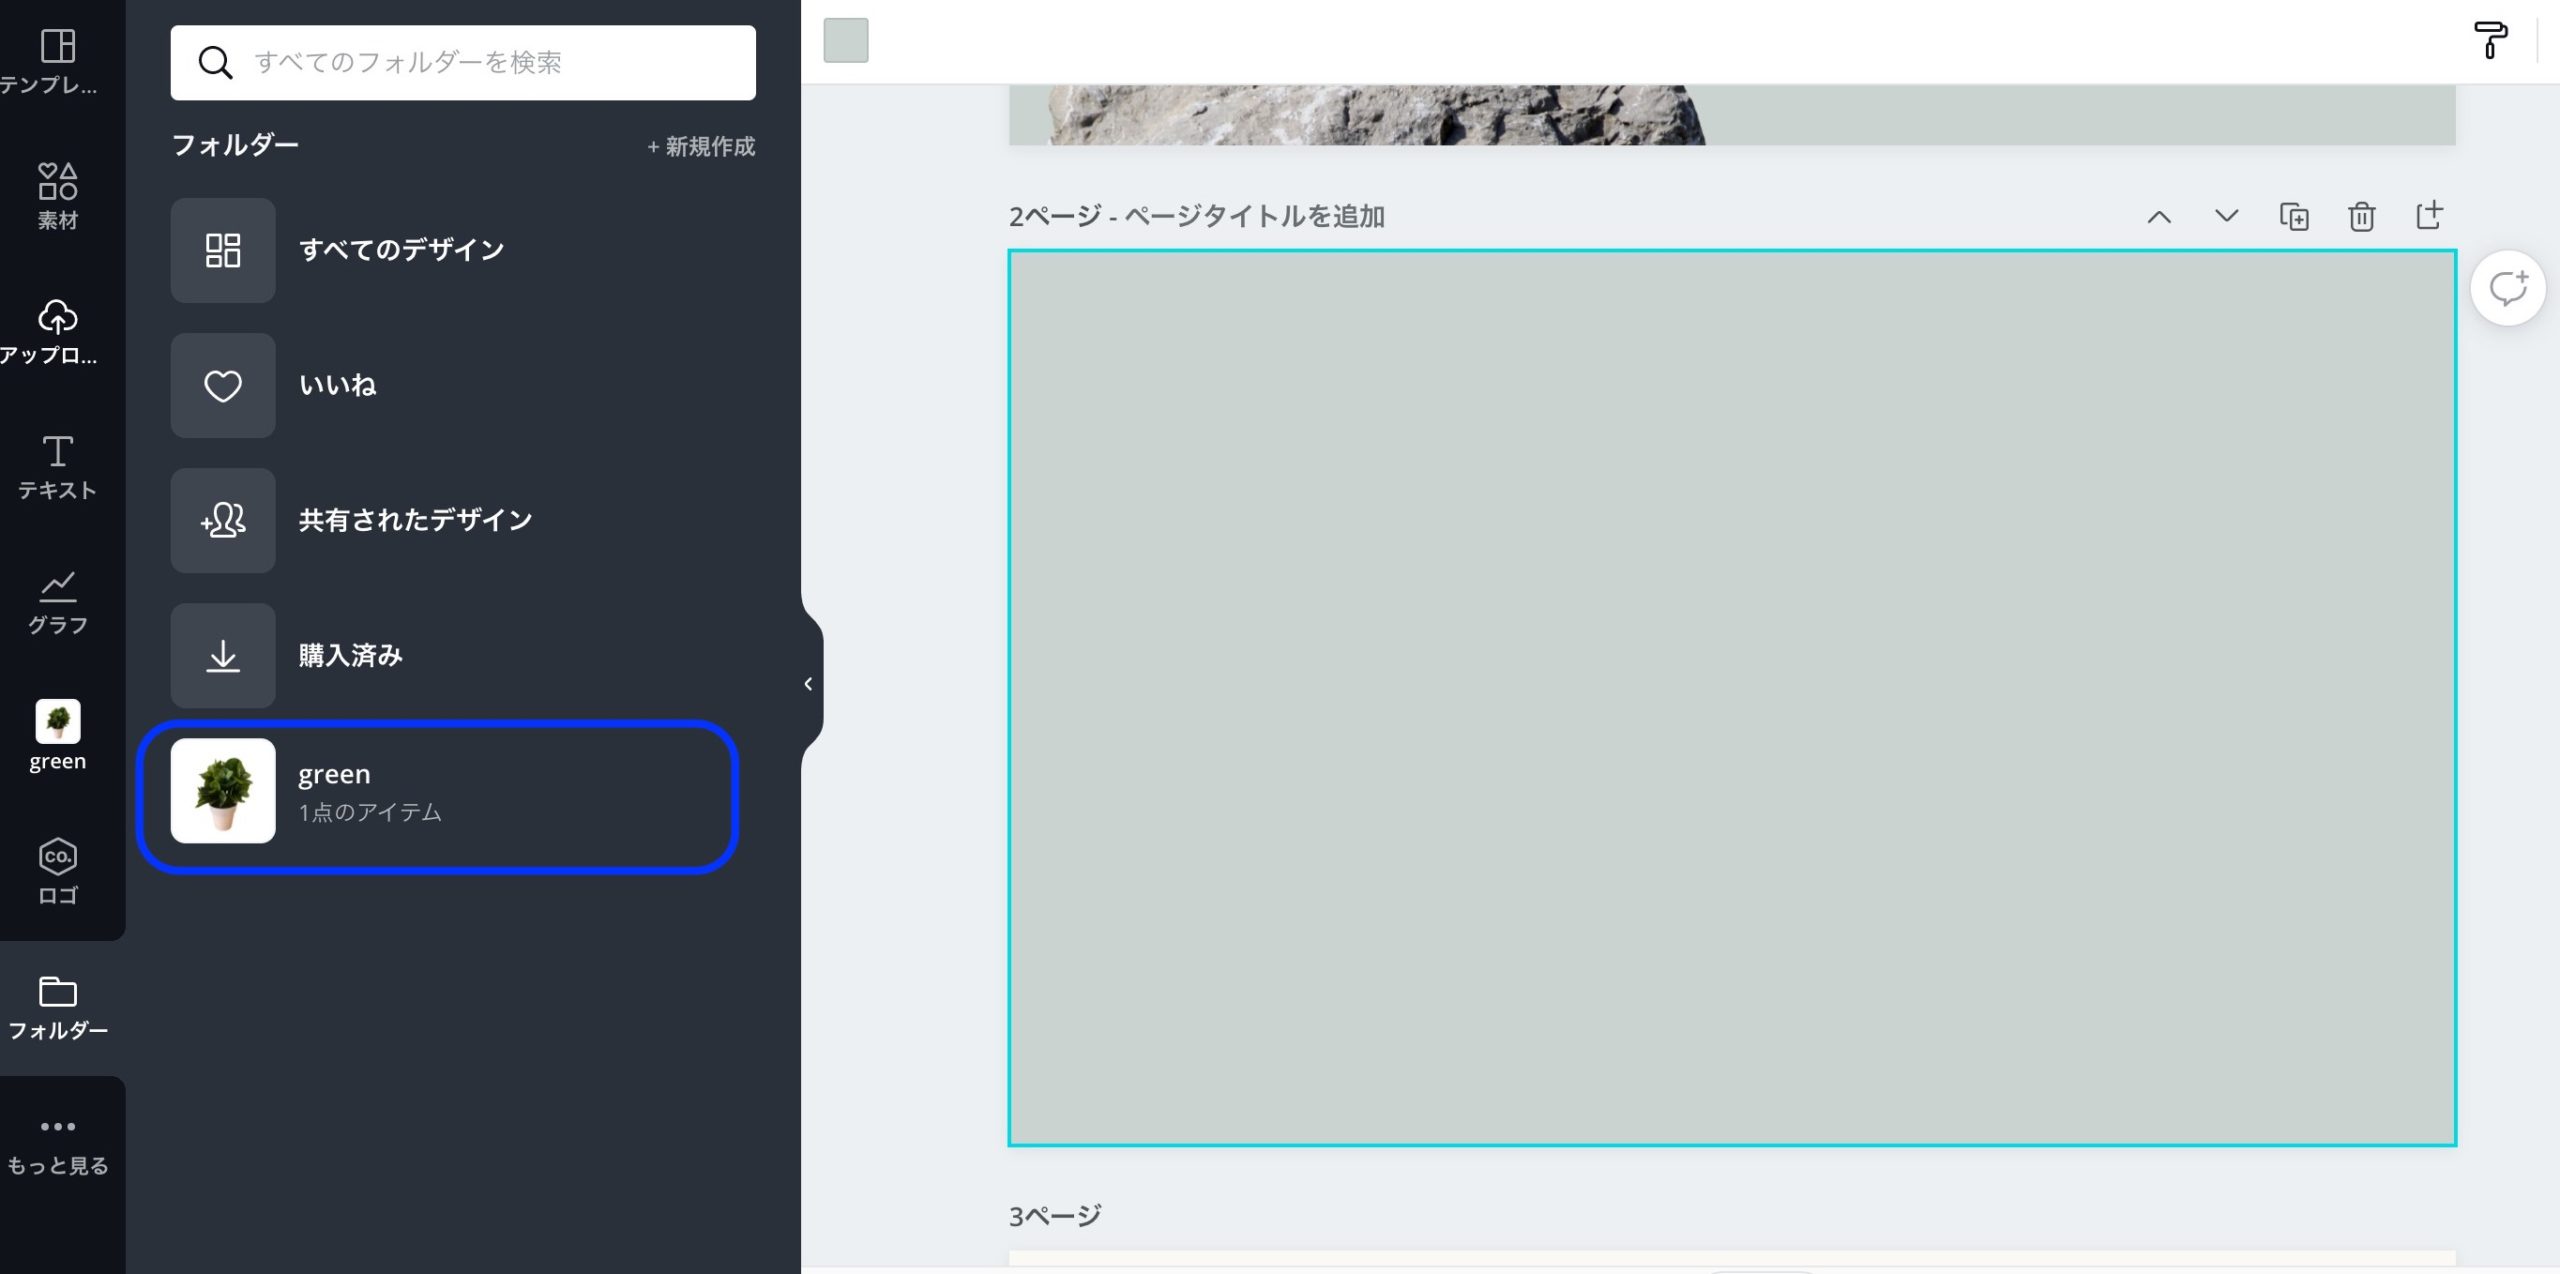Open the ロゴ (Logo) sidebar panel
The image size is (2560, 1274).
coord(57,871)
